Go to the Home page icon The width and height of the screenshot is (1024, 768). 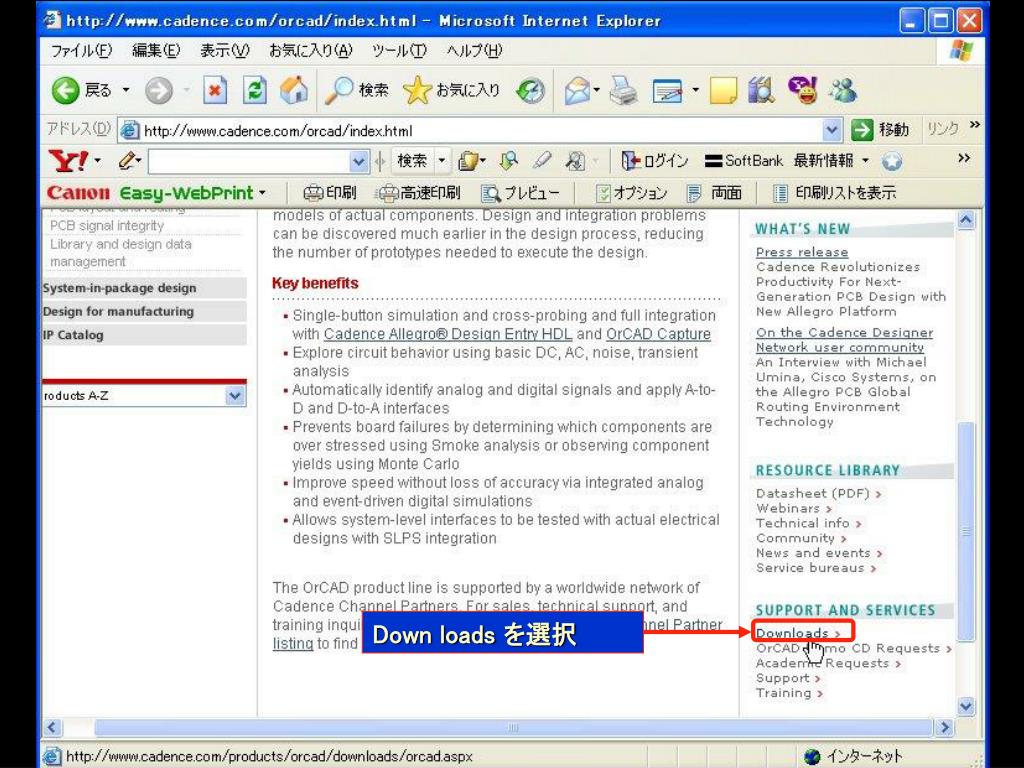pyautogui.click(x=294, y=90)
